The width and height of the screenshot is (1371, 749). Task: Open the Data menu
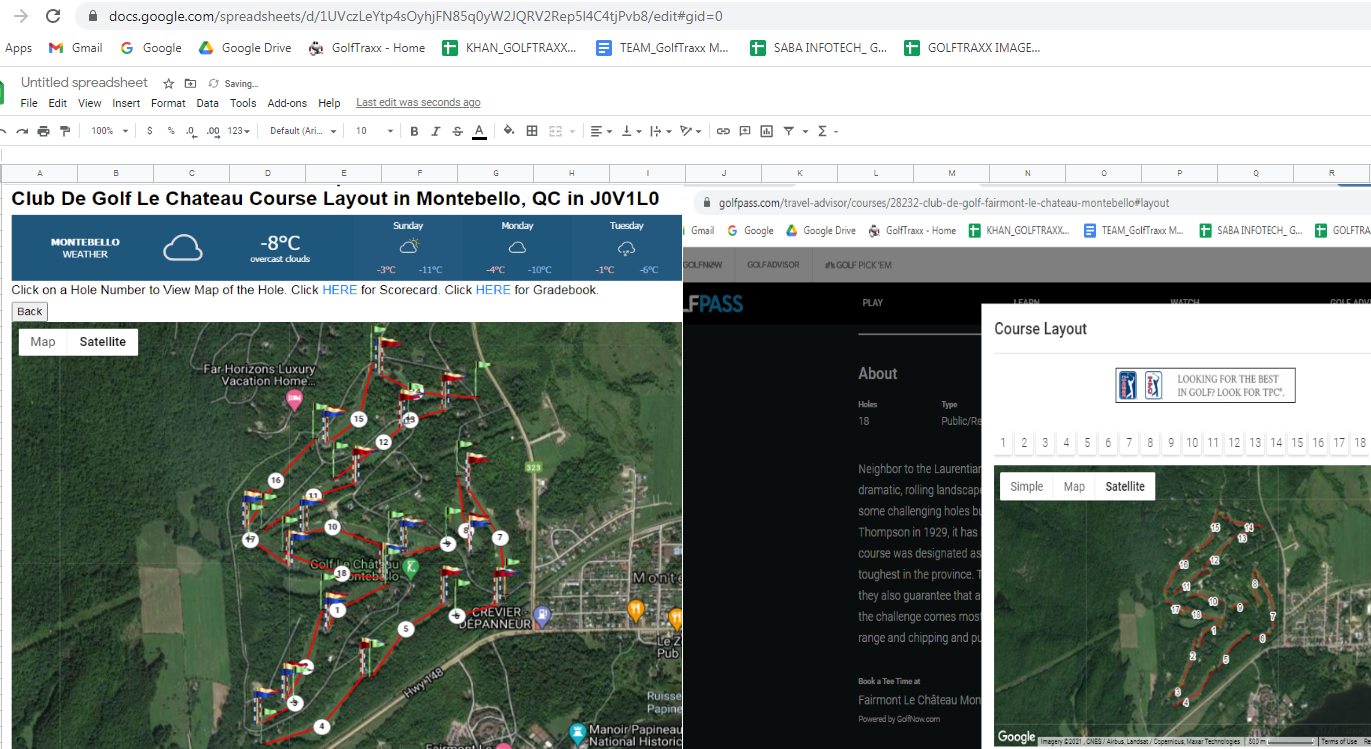point(207,103)
